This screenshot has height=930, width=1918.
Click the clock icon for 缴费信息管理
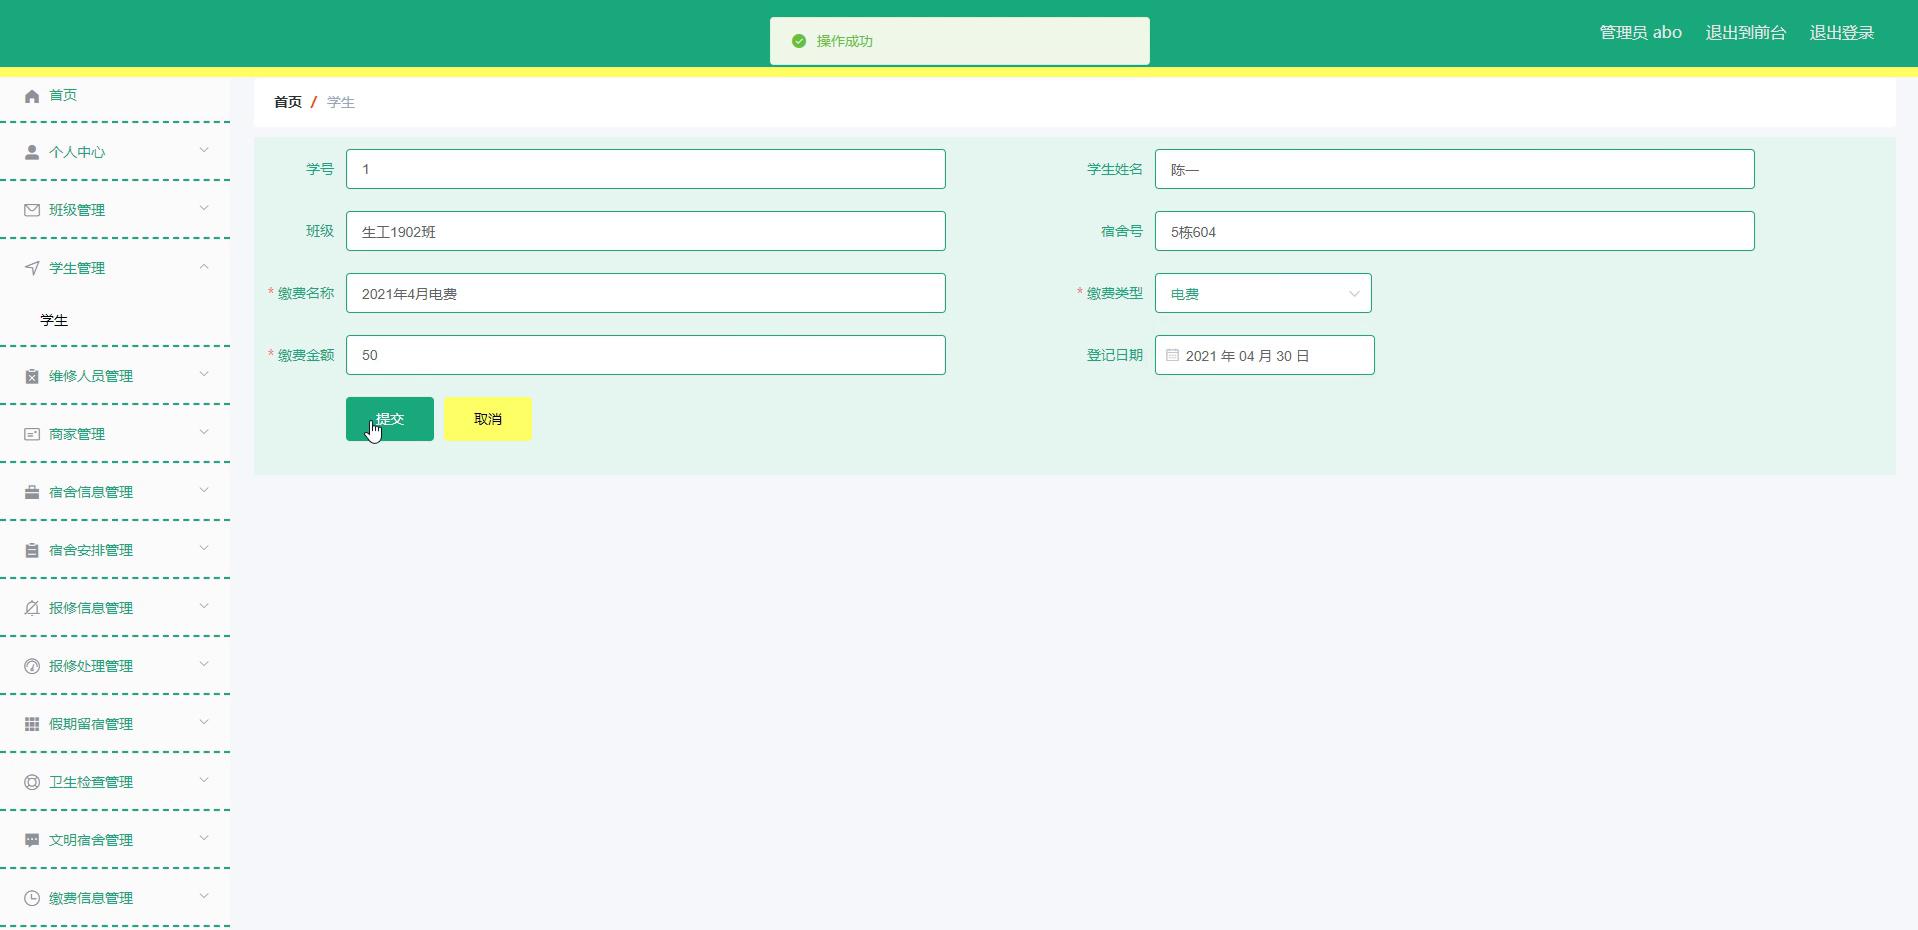point(32,898)
